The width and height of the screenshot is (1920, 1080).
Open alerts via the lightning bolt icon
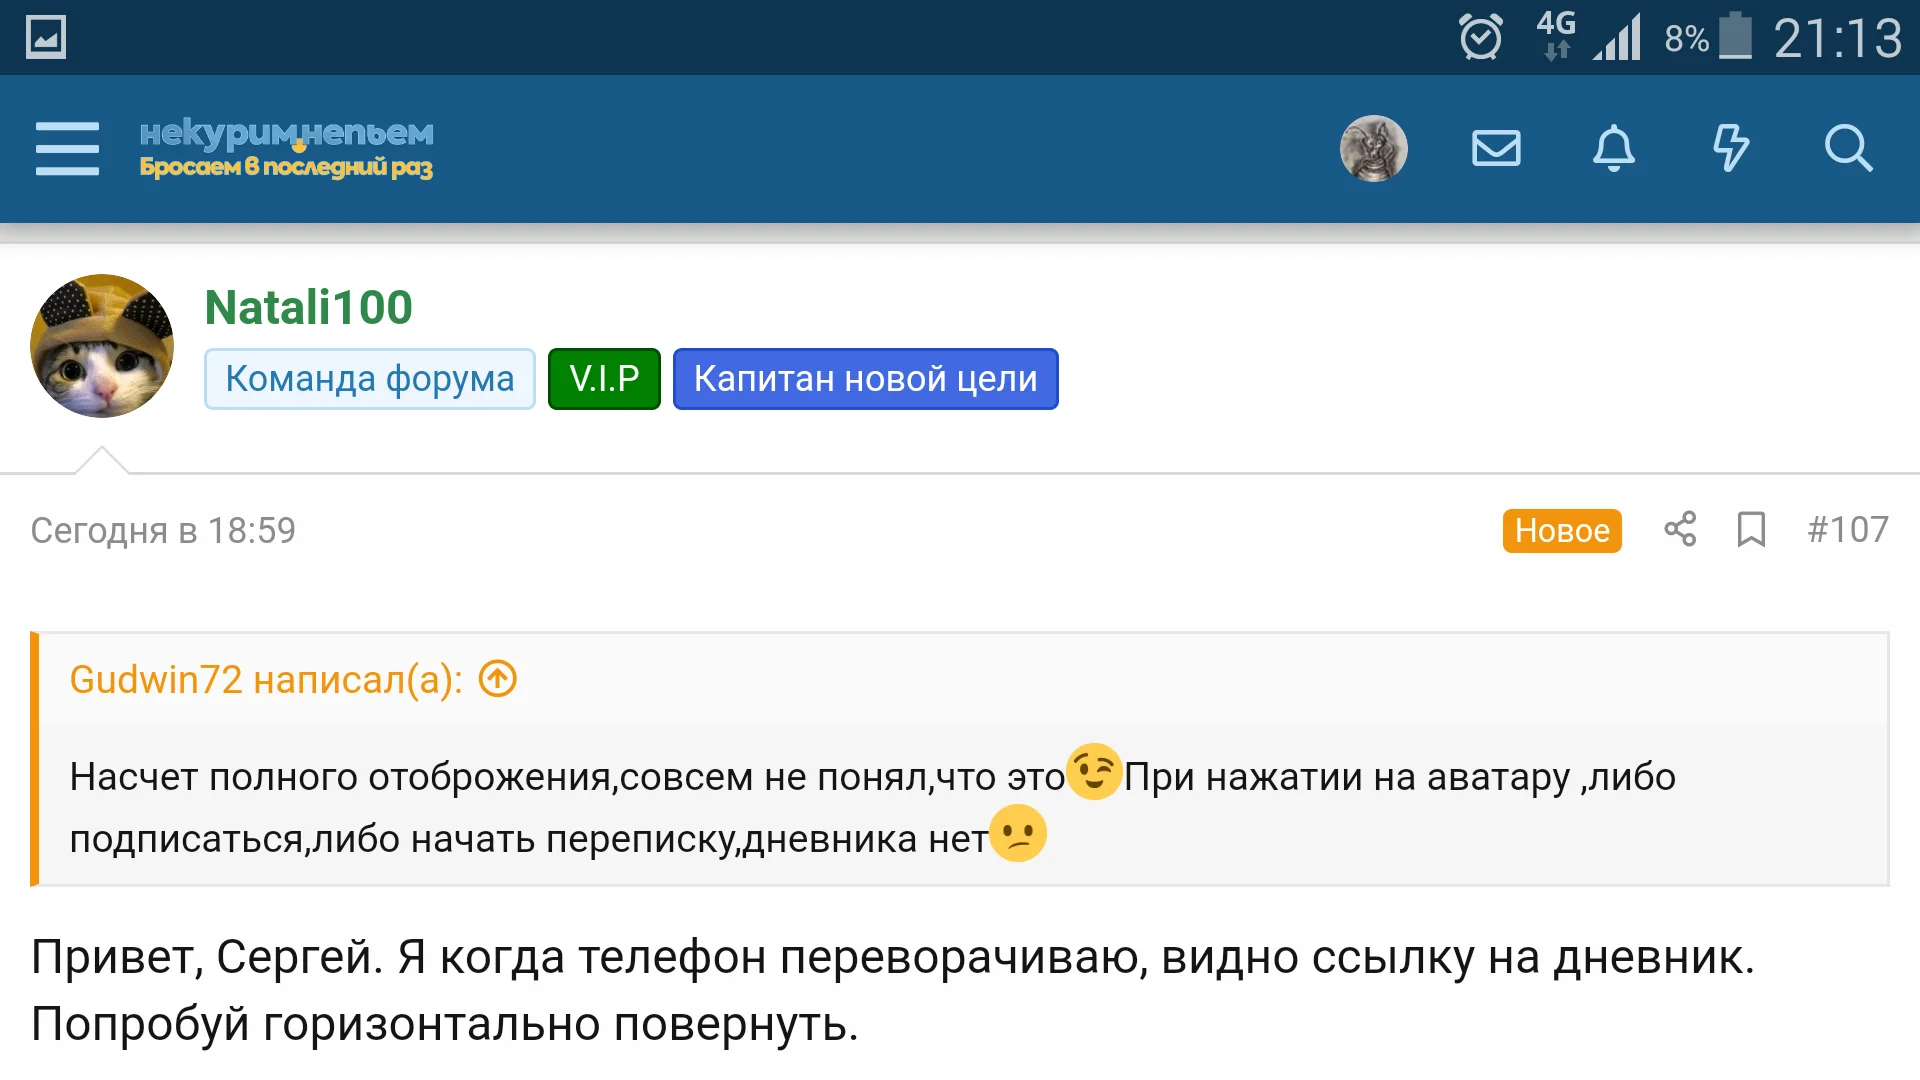pyautogui.click(x=1732, y=148)
